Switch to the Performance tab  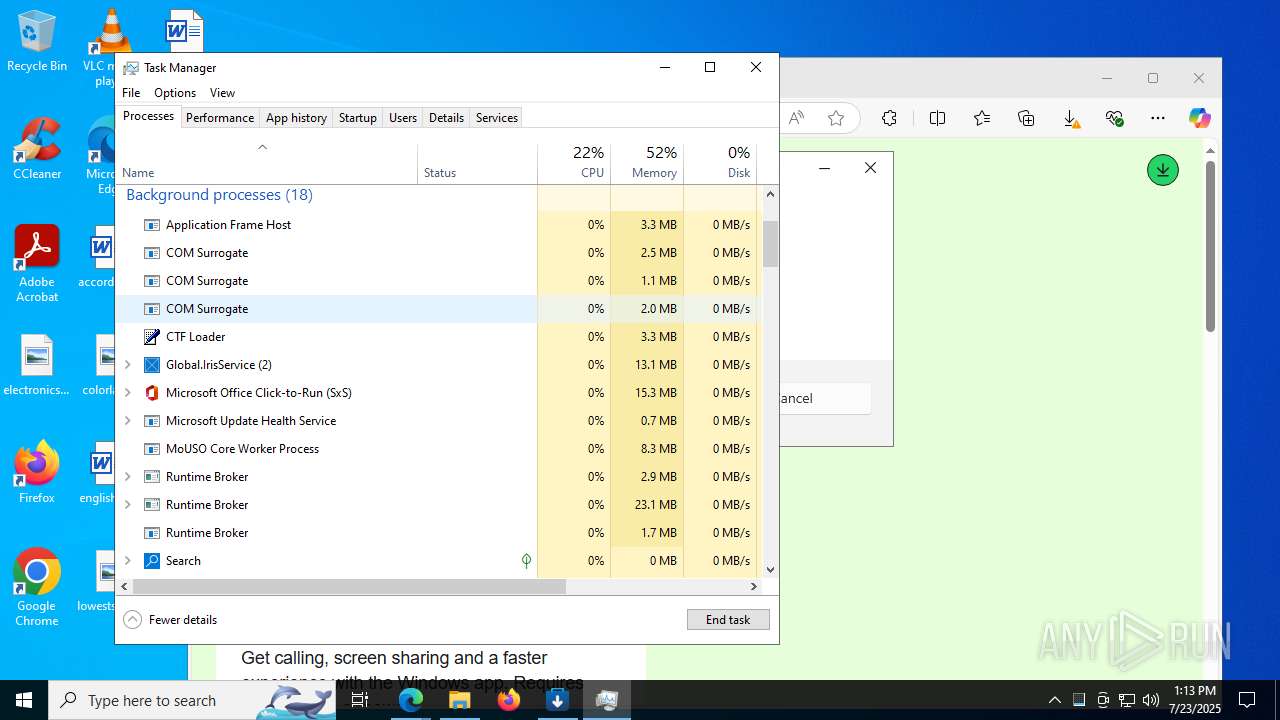[220, 118]
